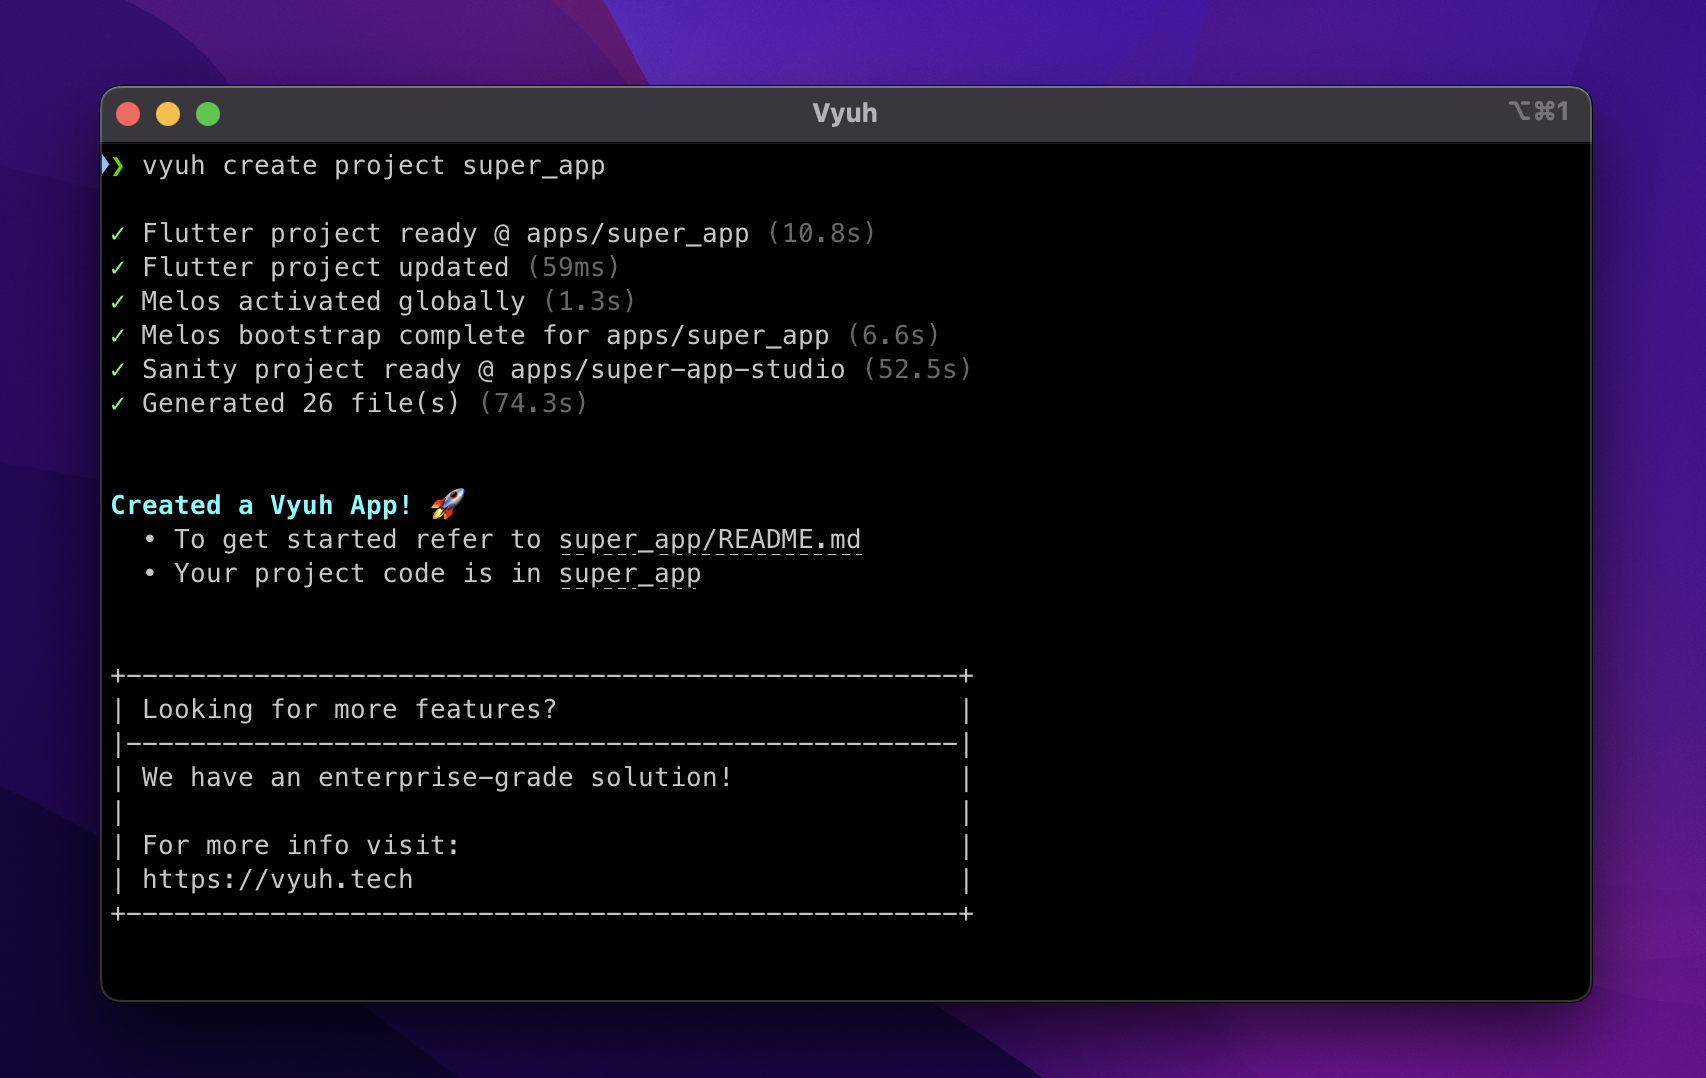Click the checkmark next to Sanity project ready
This screenshot has width=1706, height=1078.
tap(119, 369)
